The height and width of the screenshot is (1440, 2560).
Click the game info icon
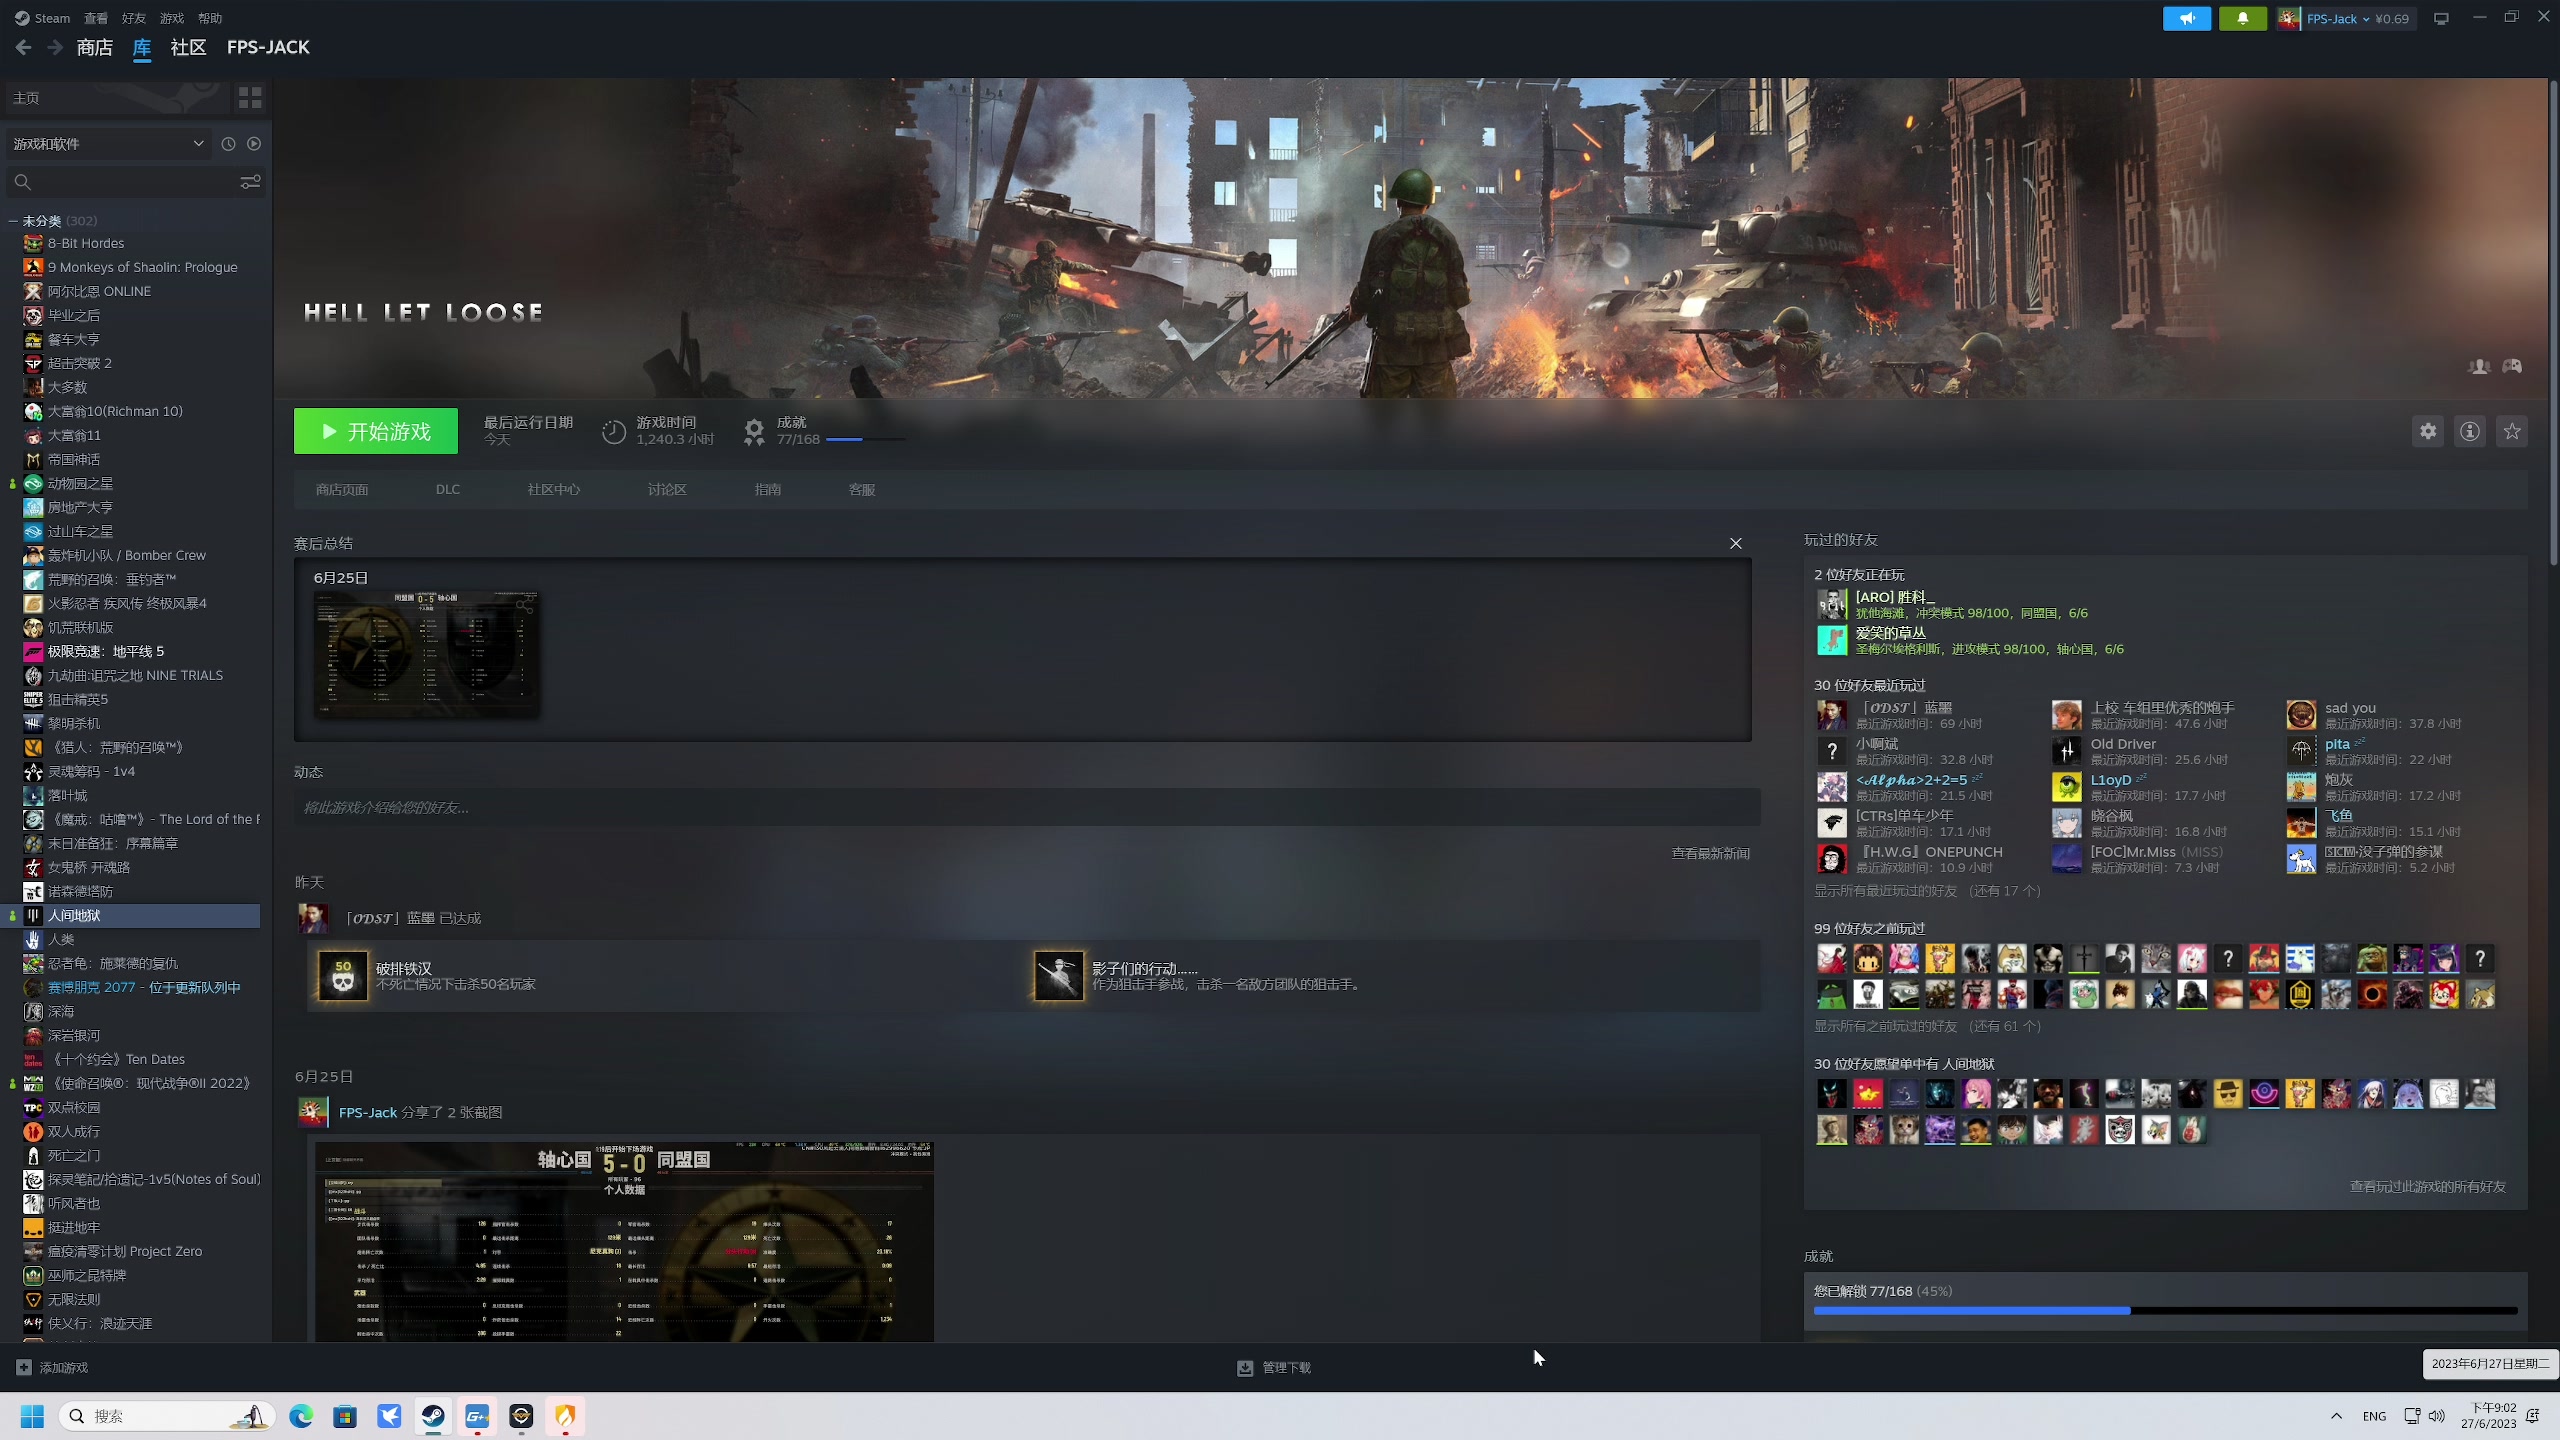2469,431
